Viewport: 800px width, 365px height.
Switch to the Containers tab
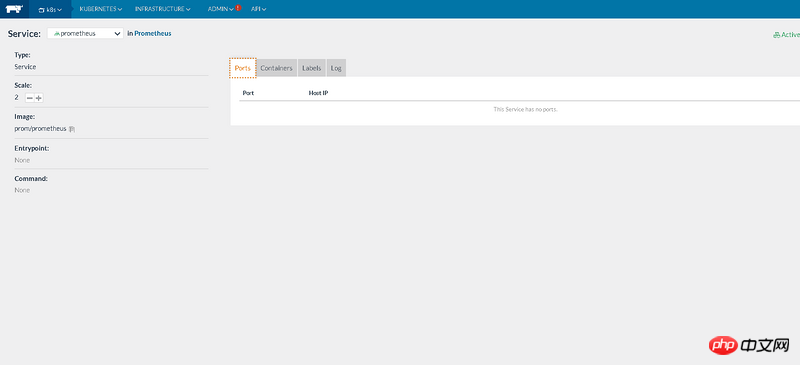click(277, 68)
